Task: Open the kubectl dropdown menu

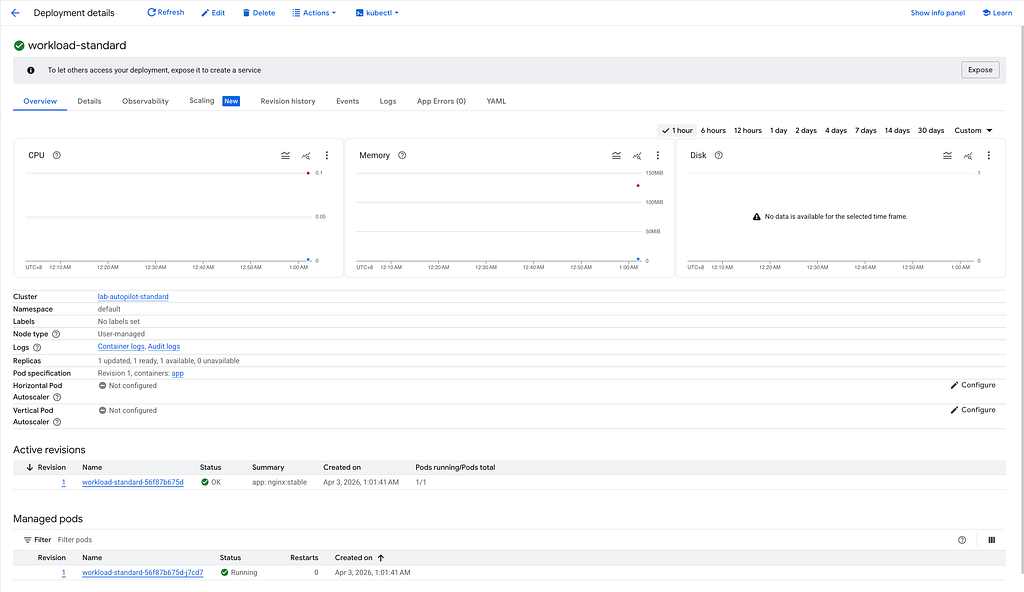Action: click(377, 13)
